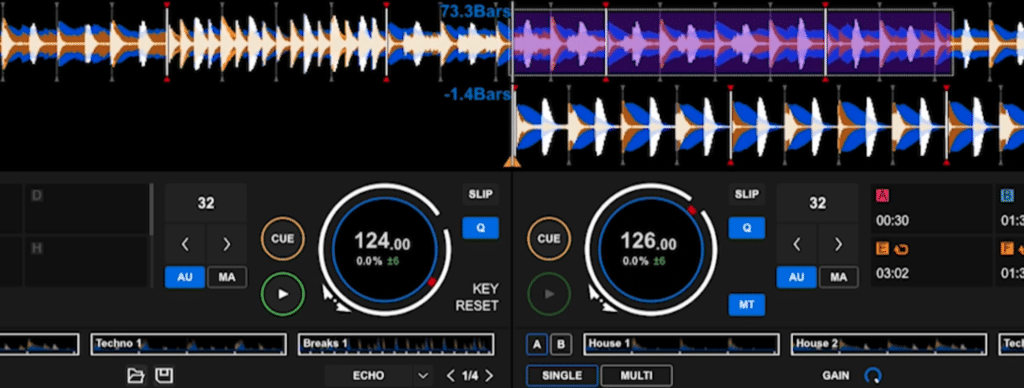Click the loop size 32 on the left deck

[x=206, y=203]
